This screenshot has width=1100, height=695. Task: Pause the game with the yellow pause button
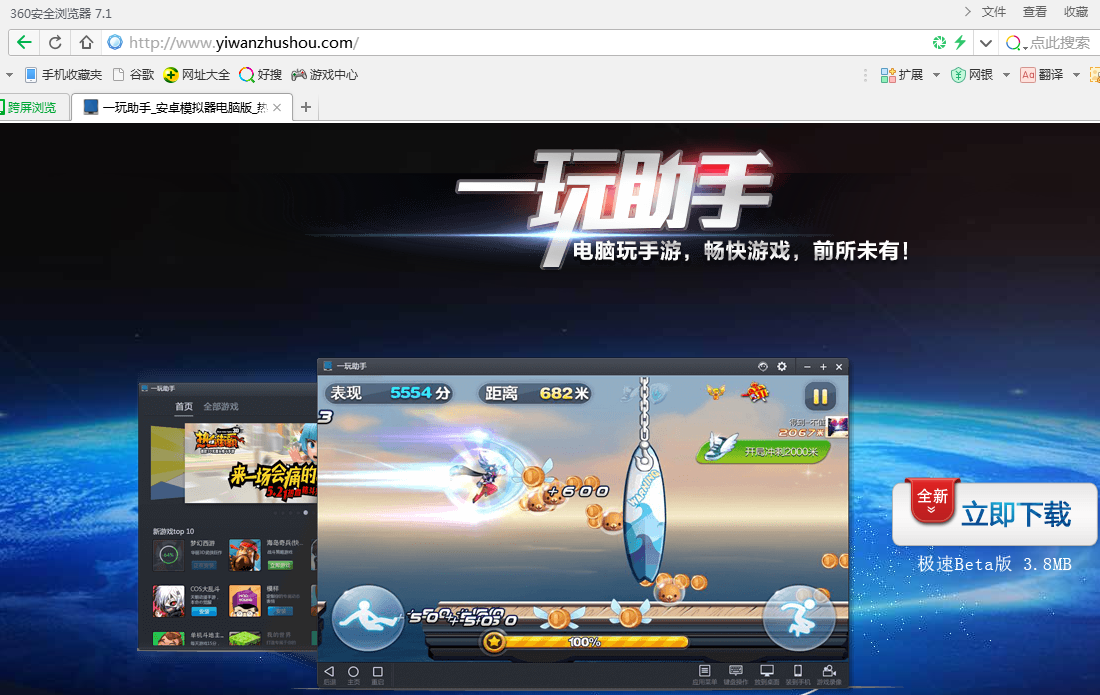820,397
